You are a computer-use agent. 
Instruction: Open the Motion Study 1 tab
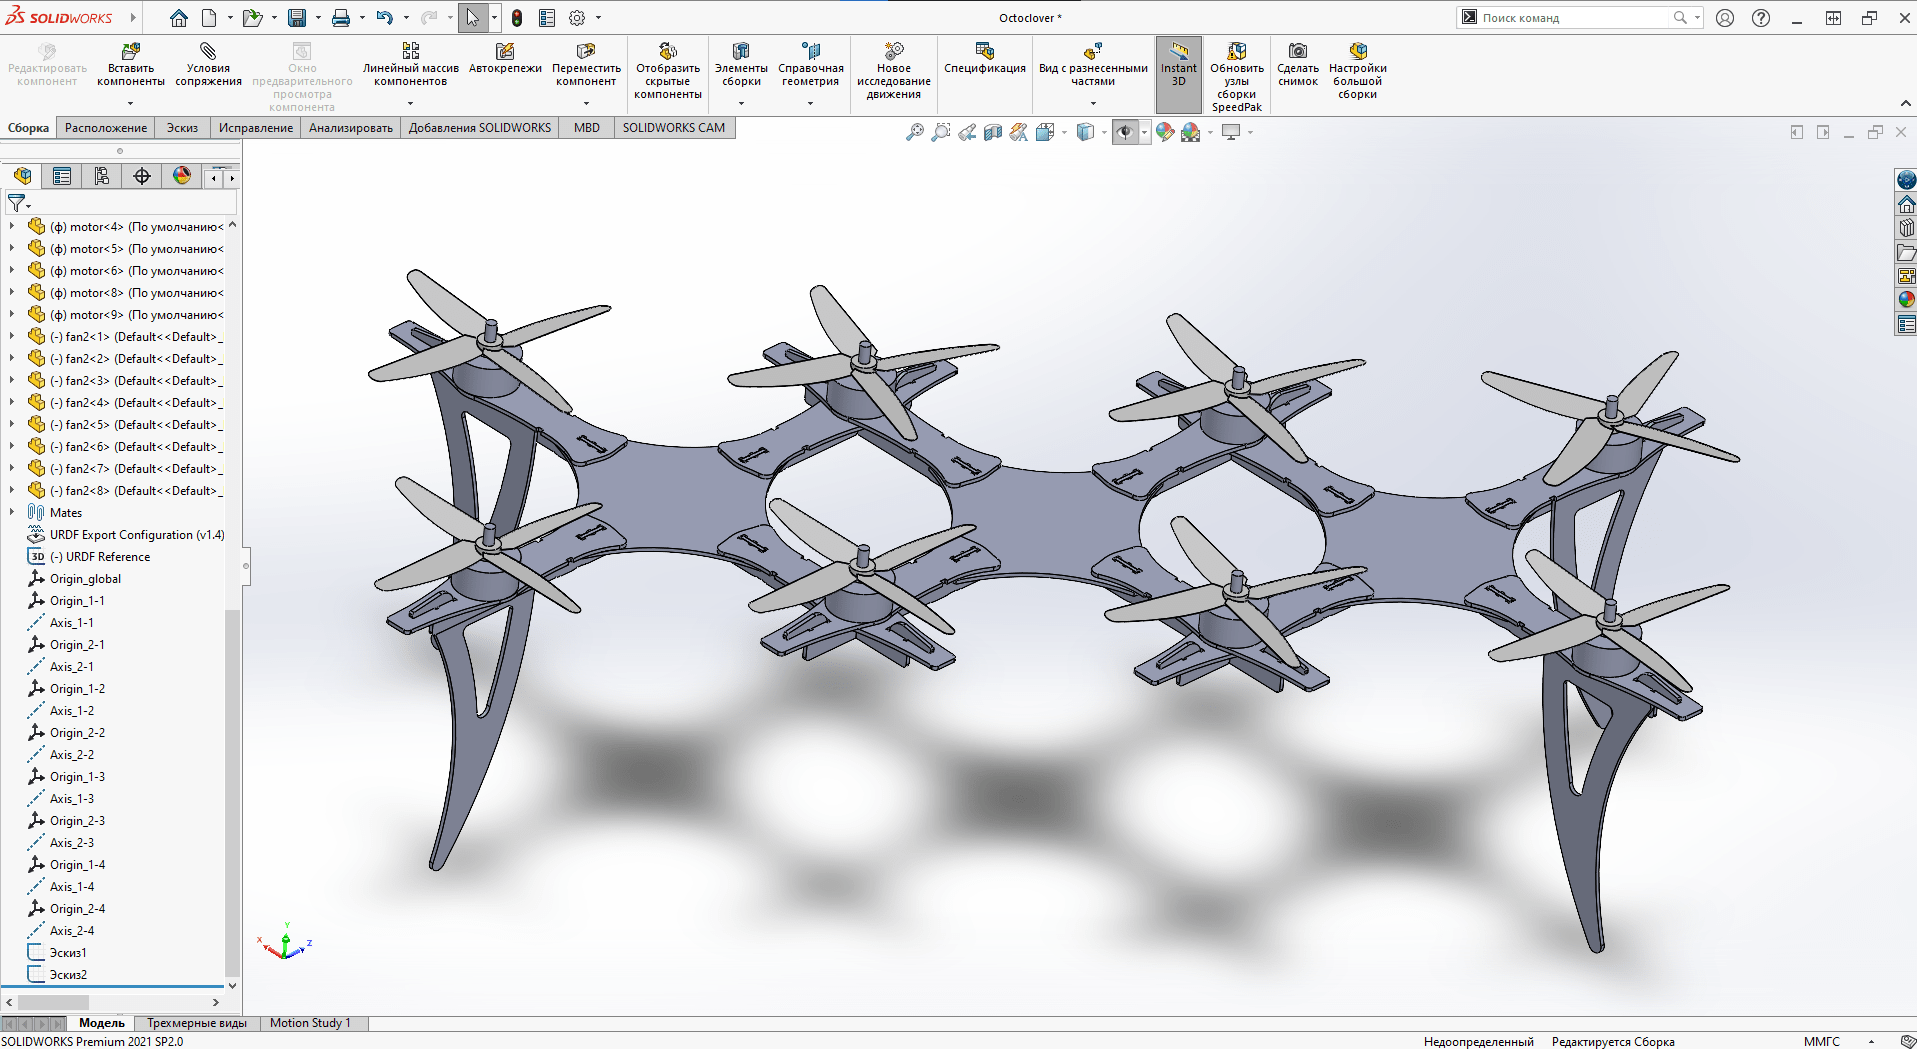click(x=310, y=1023)
